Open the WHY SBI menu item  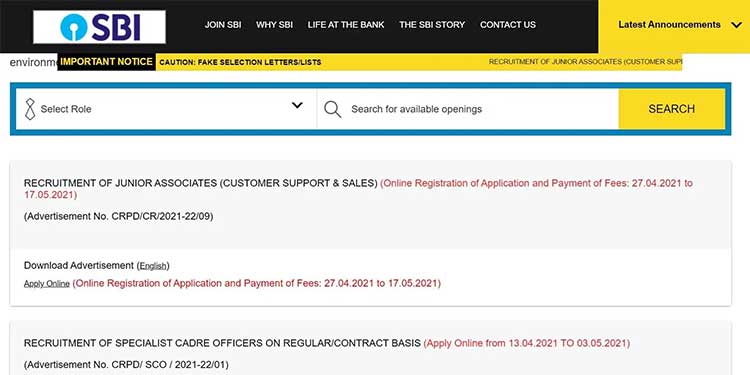coord(275,25)
